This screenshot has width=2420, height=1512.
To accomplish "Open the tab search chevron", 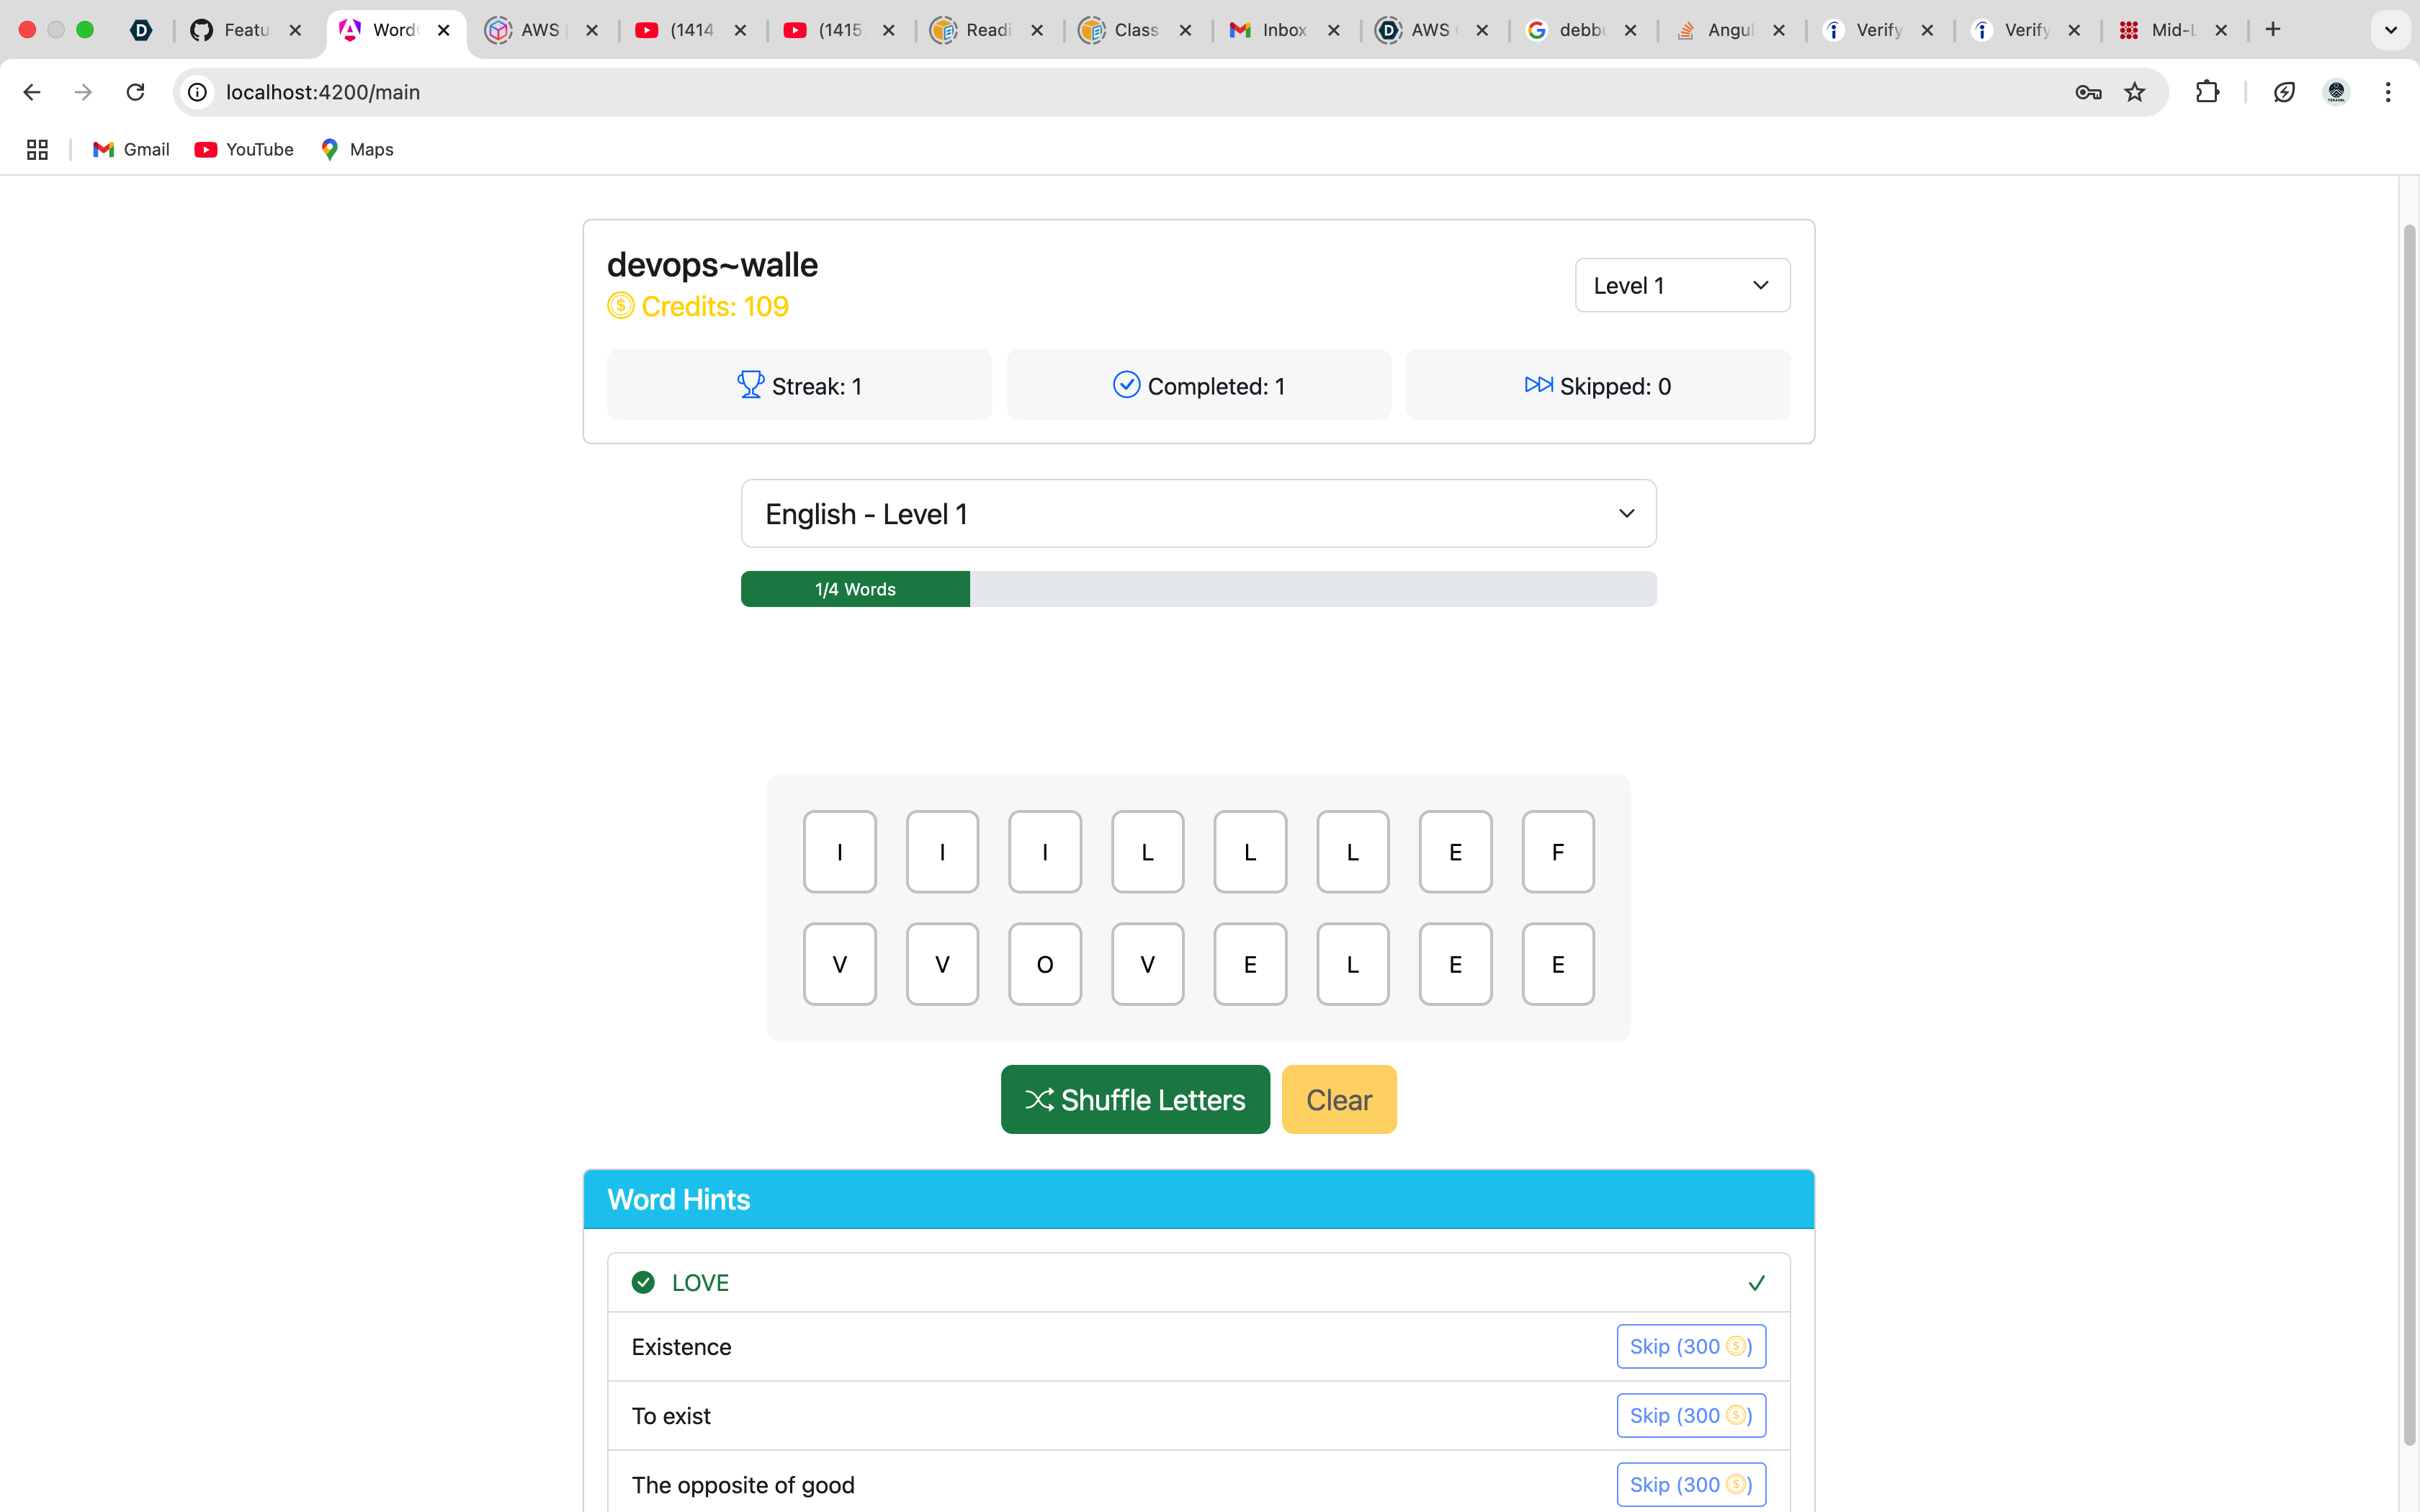I will tap(2391, 30).
